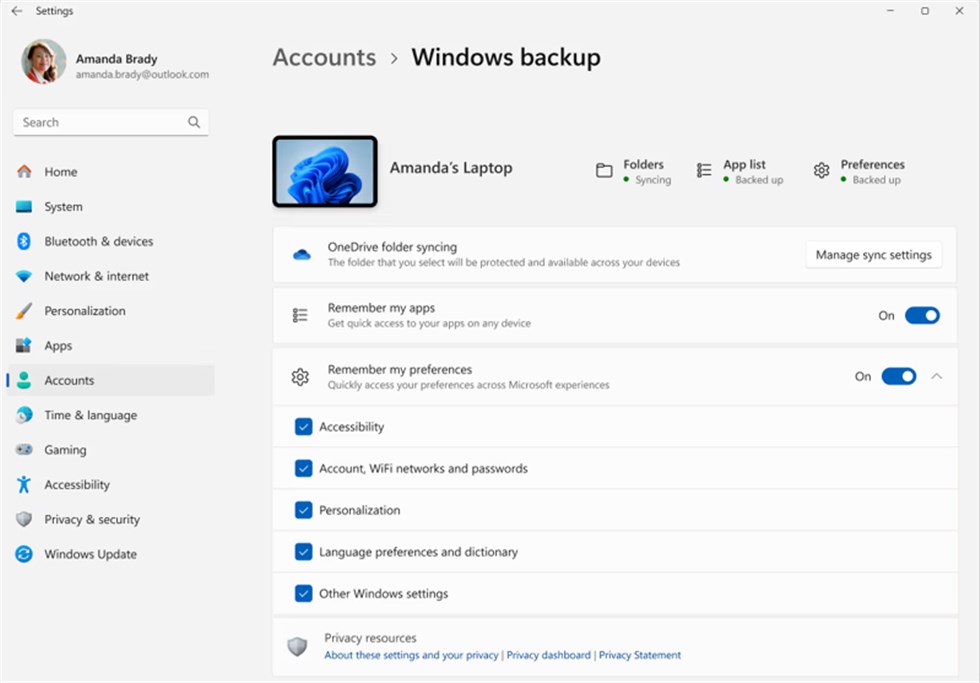
Task: Uncheck Language preferences and dictionary
Action: click(303, 551)
